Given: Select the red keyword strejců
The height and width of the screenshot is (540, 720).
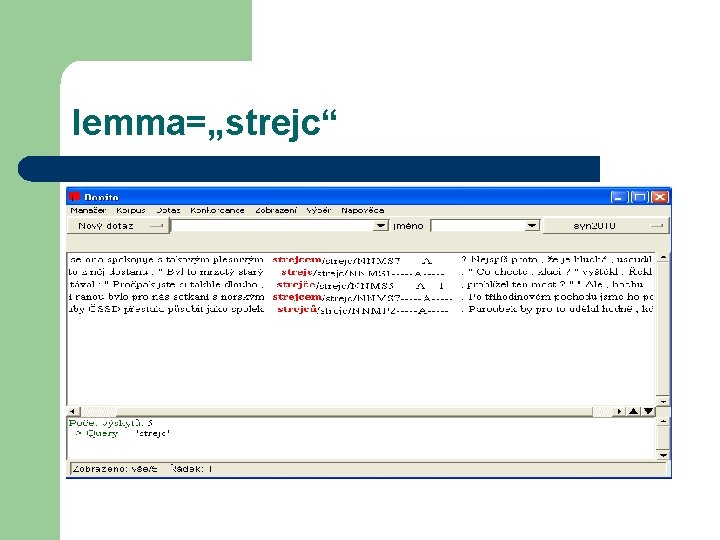Looking at the screenshot, I should [297, 309].
